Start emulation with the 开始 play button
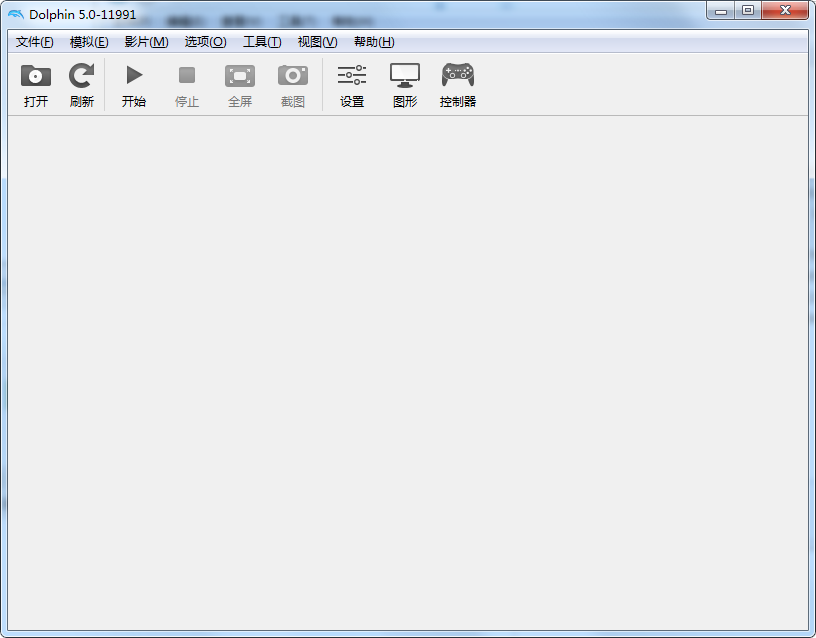The image size is (816, 638). click(134, 76)
